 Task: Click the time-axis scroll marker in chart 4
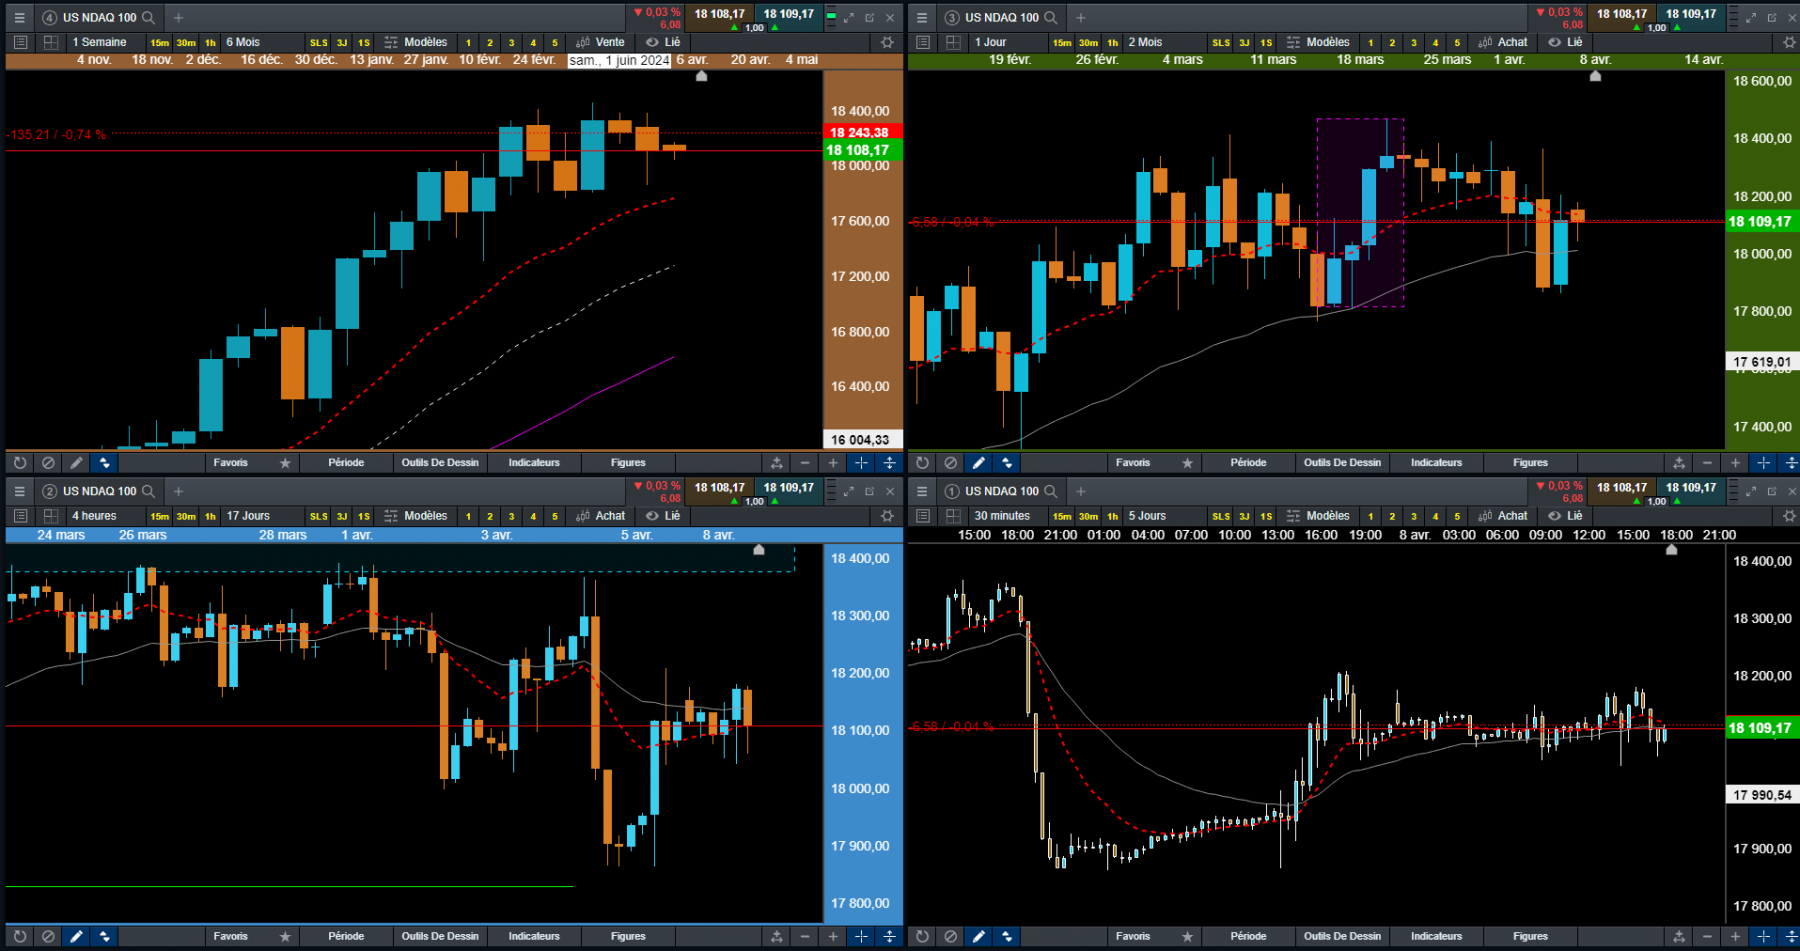[702, 76]
